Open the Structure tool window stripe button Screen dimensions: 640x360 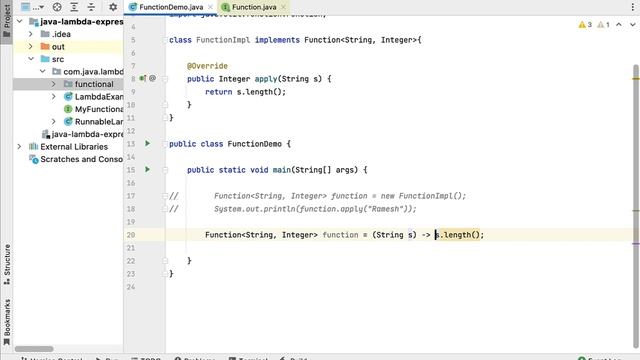click(x=7, y=264)
